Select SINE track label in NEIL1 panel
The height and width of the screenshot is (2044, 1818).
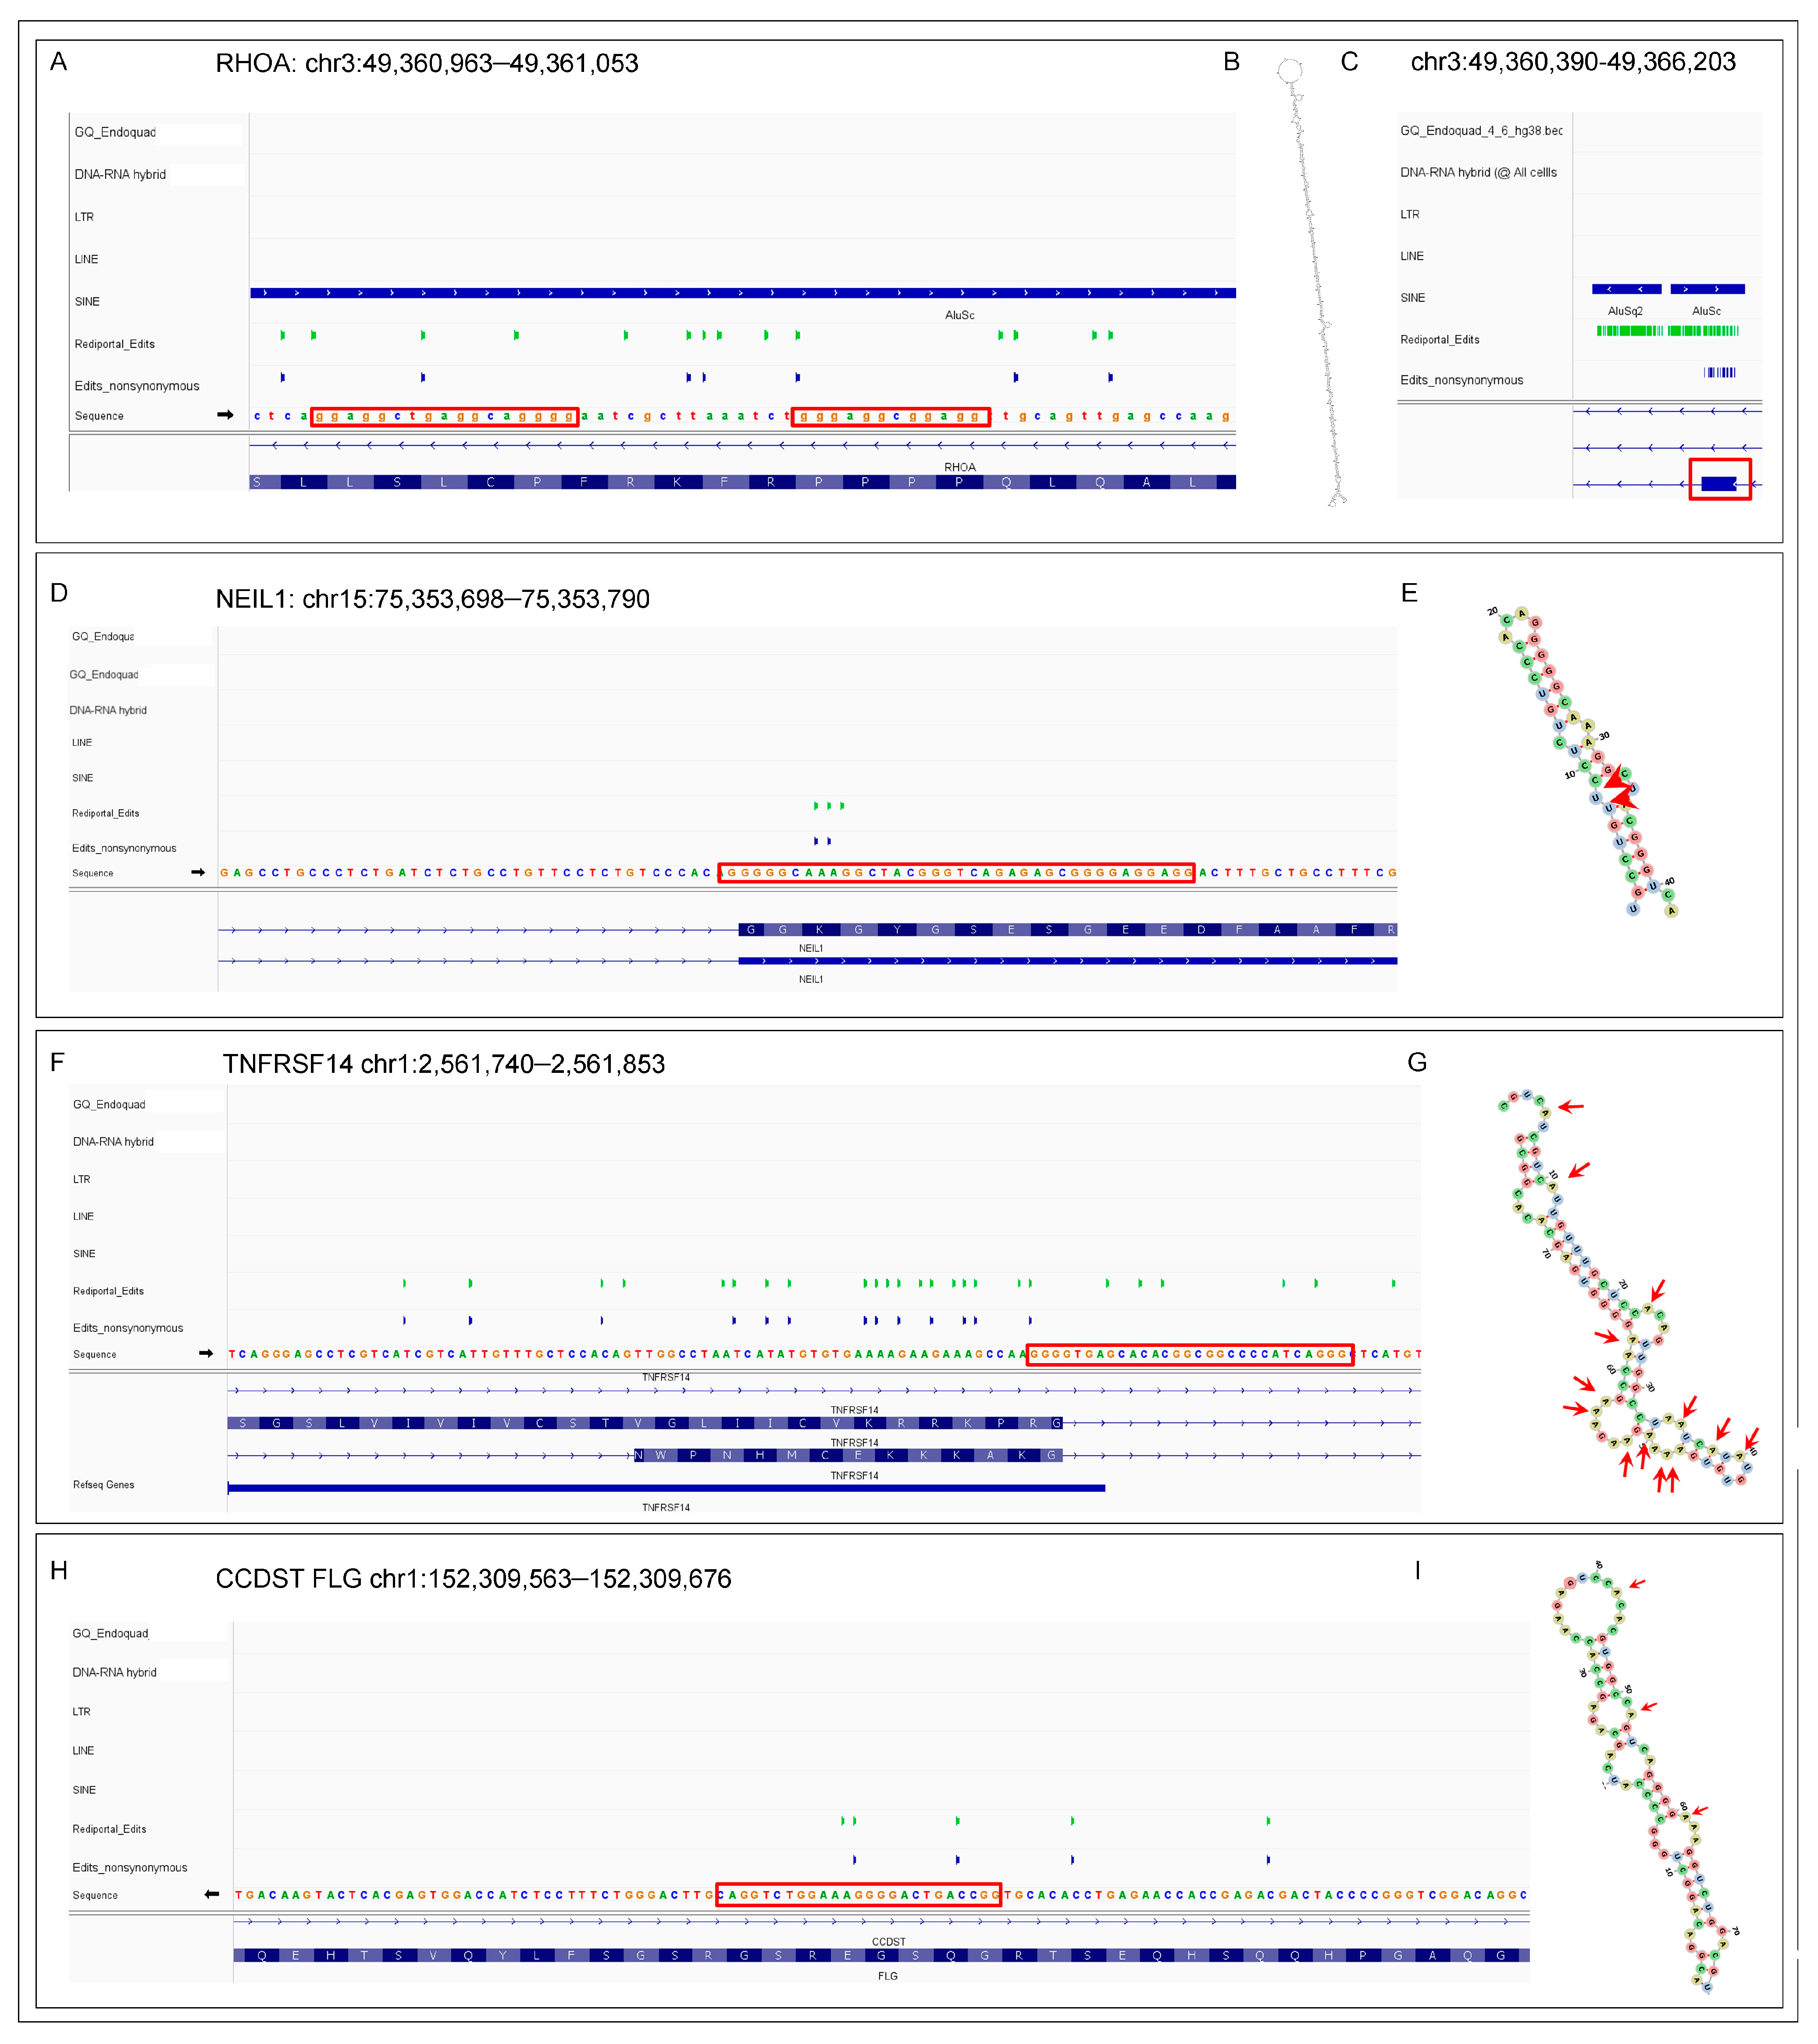(83, 778)
